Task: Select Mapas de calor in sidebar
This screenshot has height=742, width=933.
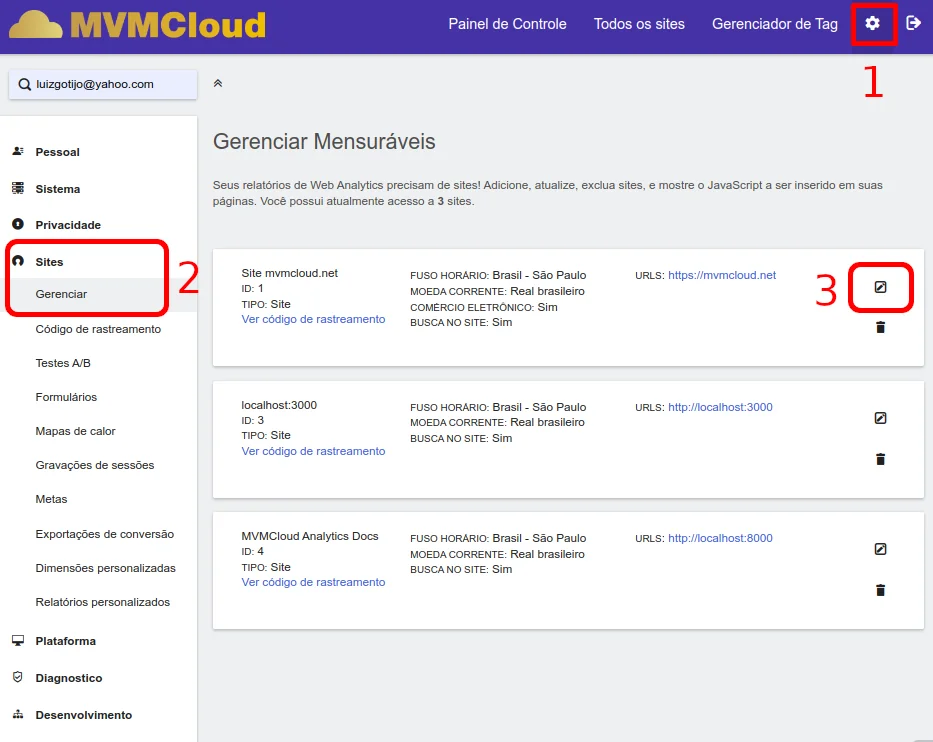Action: pyautogui.click(x=75, y=431)
